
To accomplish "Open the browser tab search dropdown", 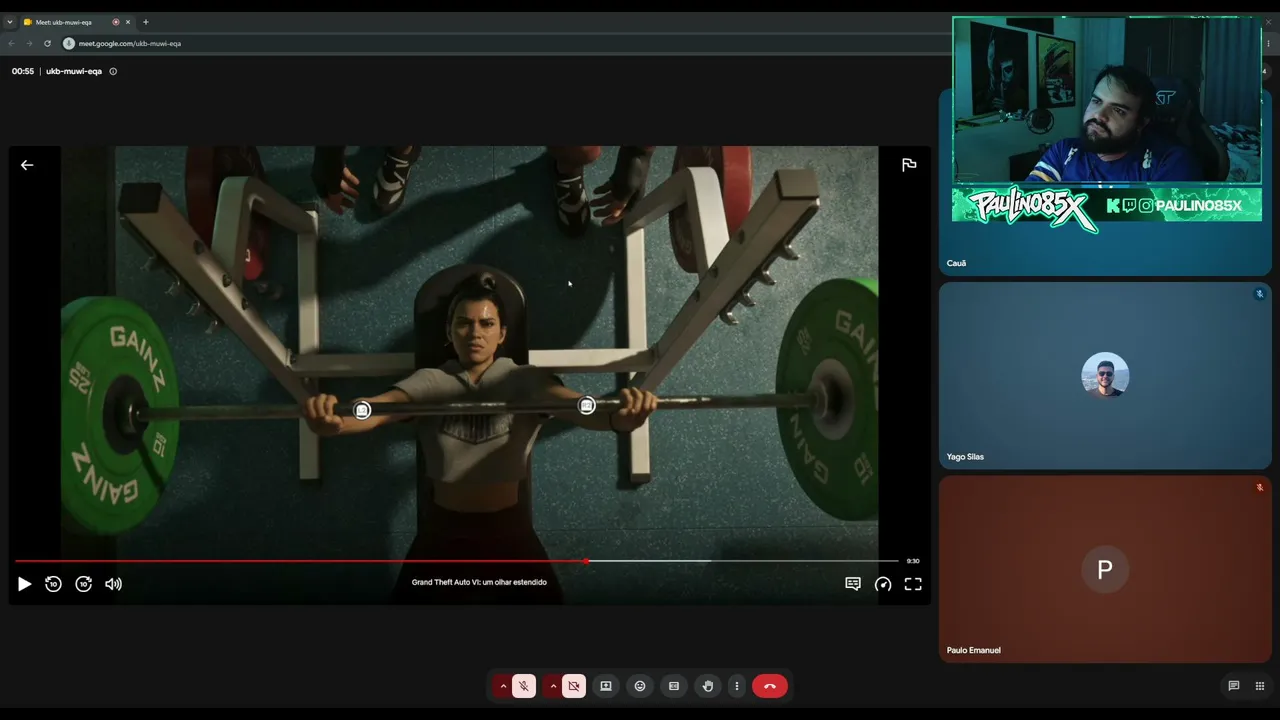I will pos(10,22).
